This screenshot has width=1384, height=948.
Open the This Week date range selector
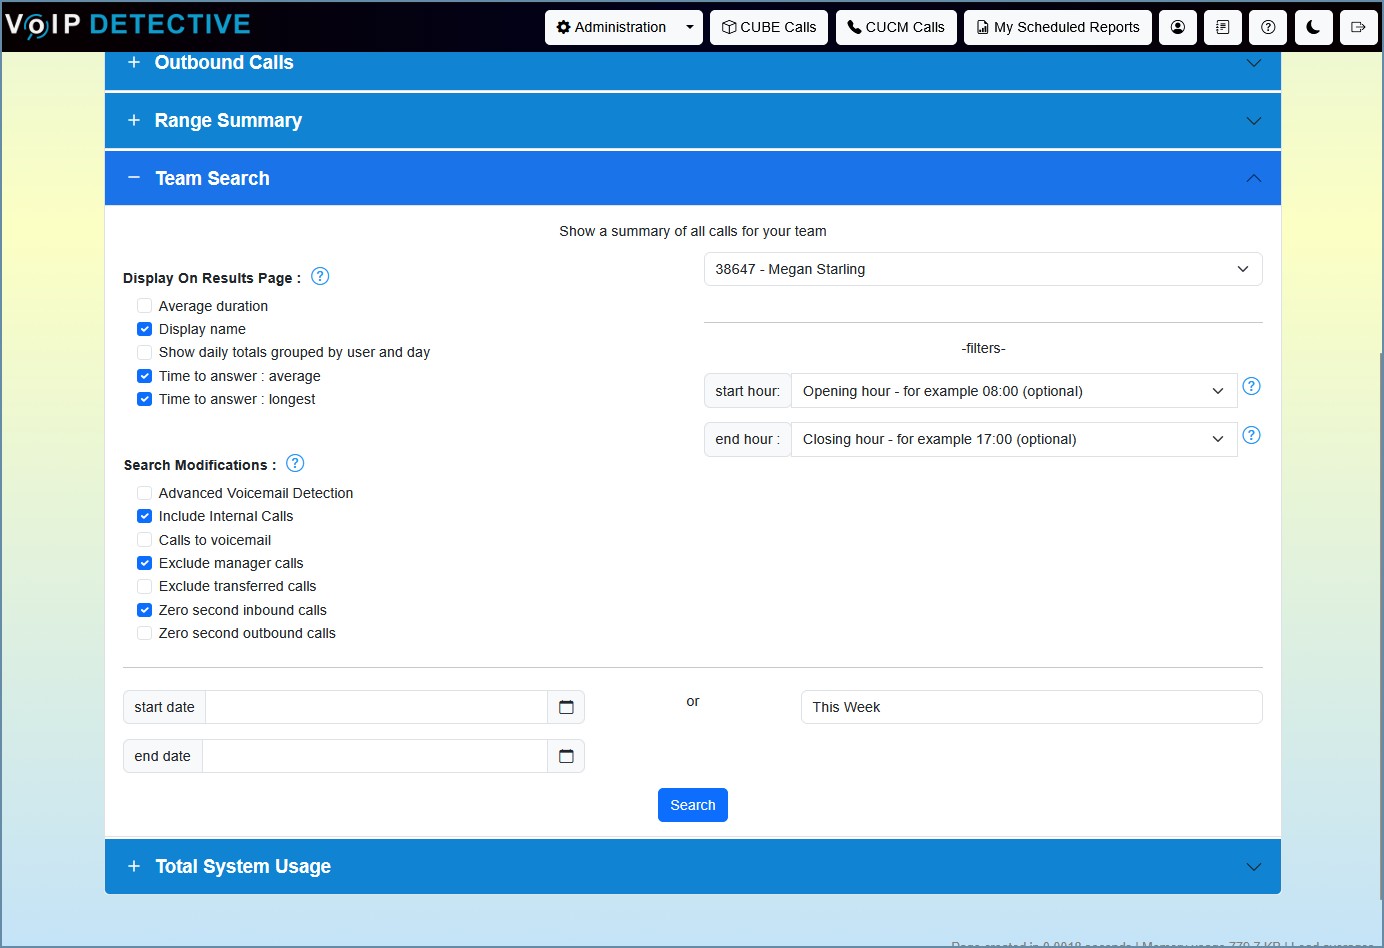[1031, 707]
